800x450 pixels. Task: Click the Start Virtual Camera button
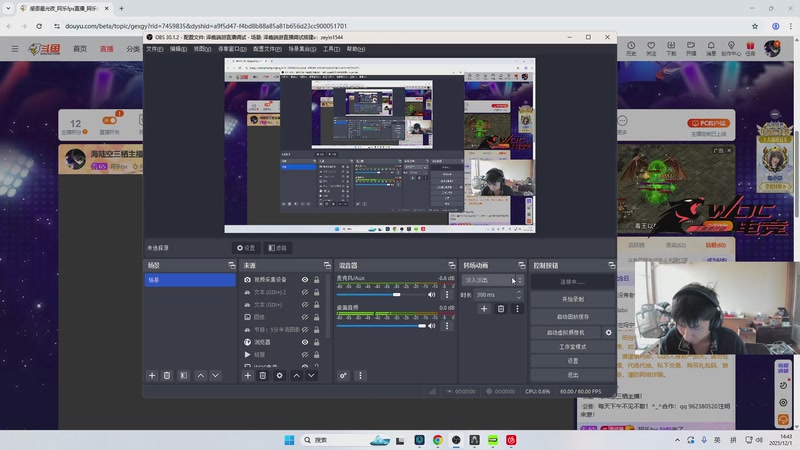click(565, 333)
